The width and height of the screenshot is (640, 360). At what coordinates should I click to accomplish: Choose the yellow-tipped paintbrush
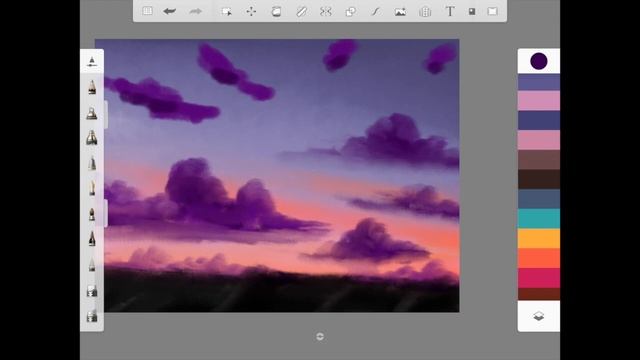coord(92,188)
